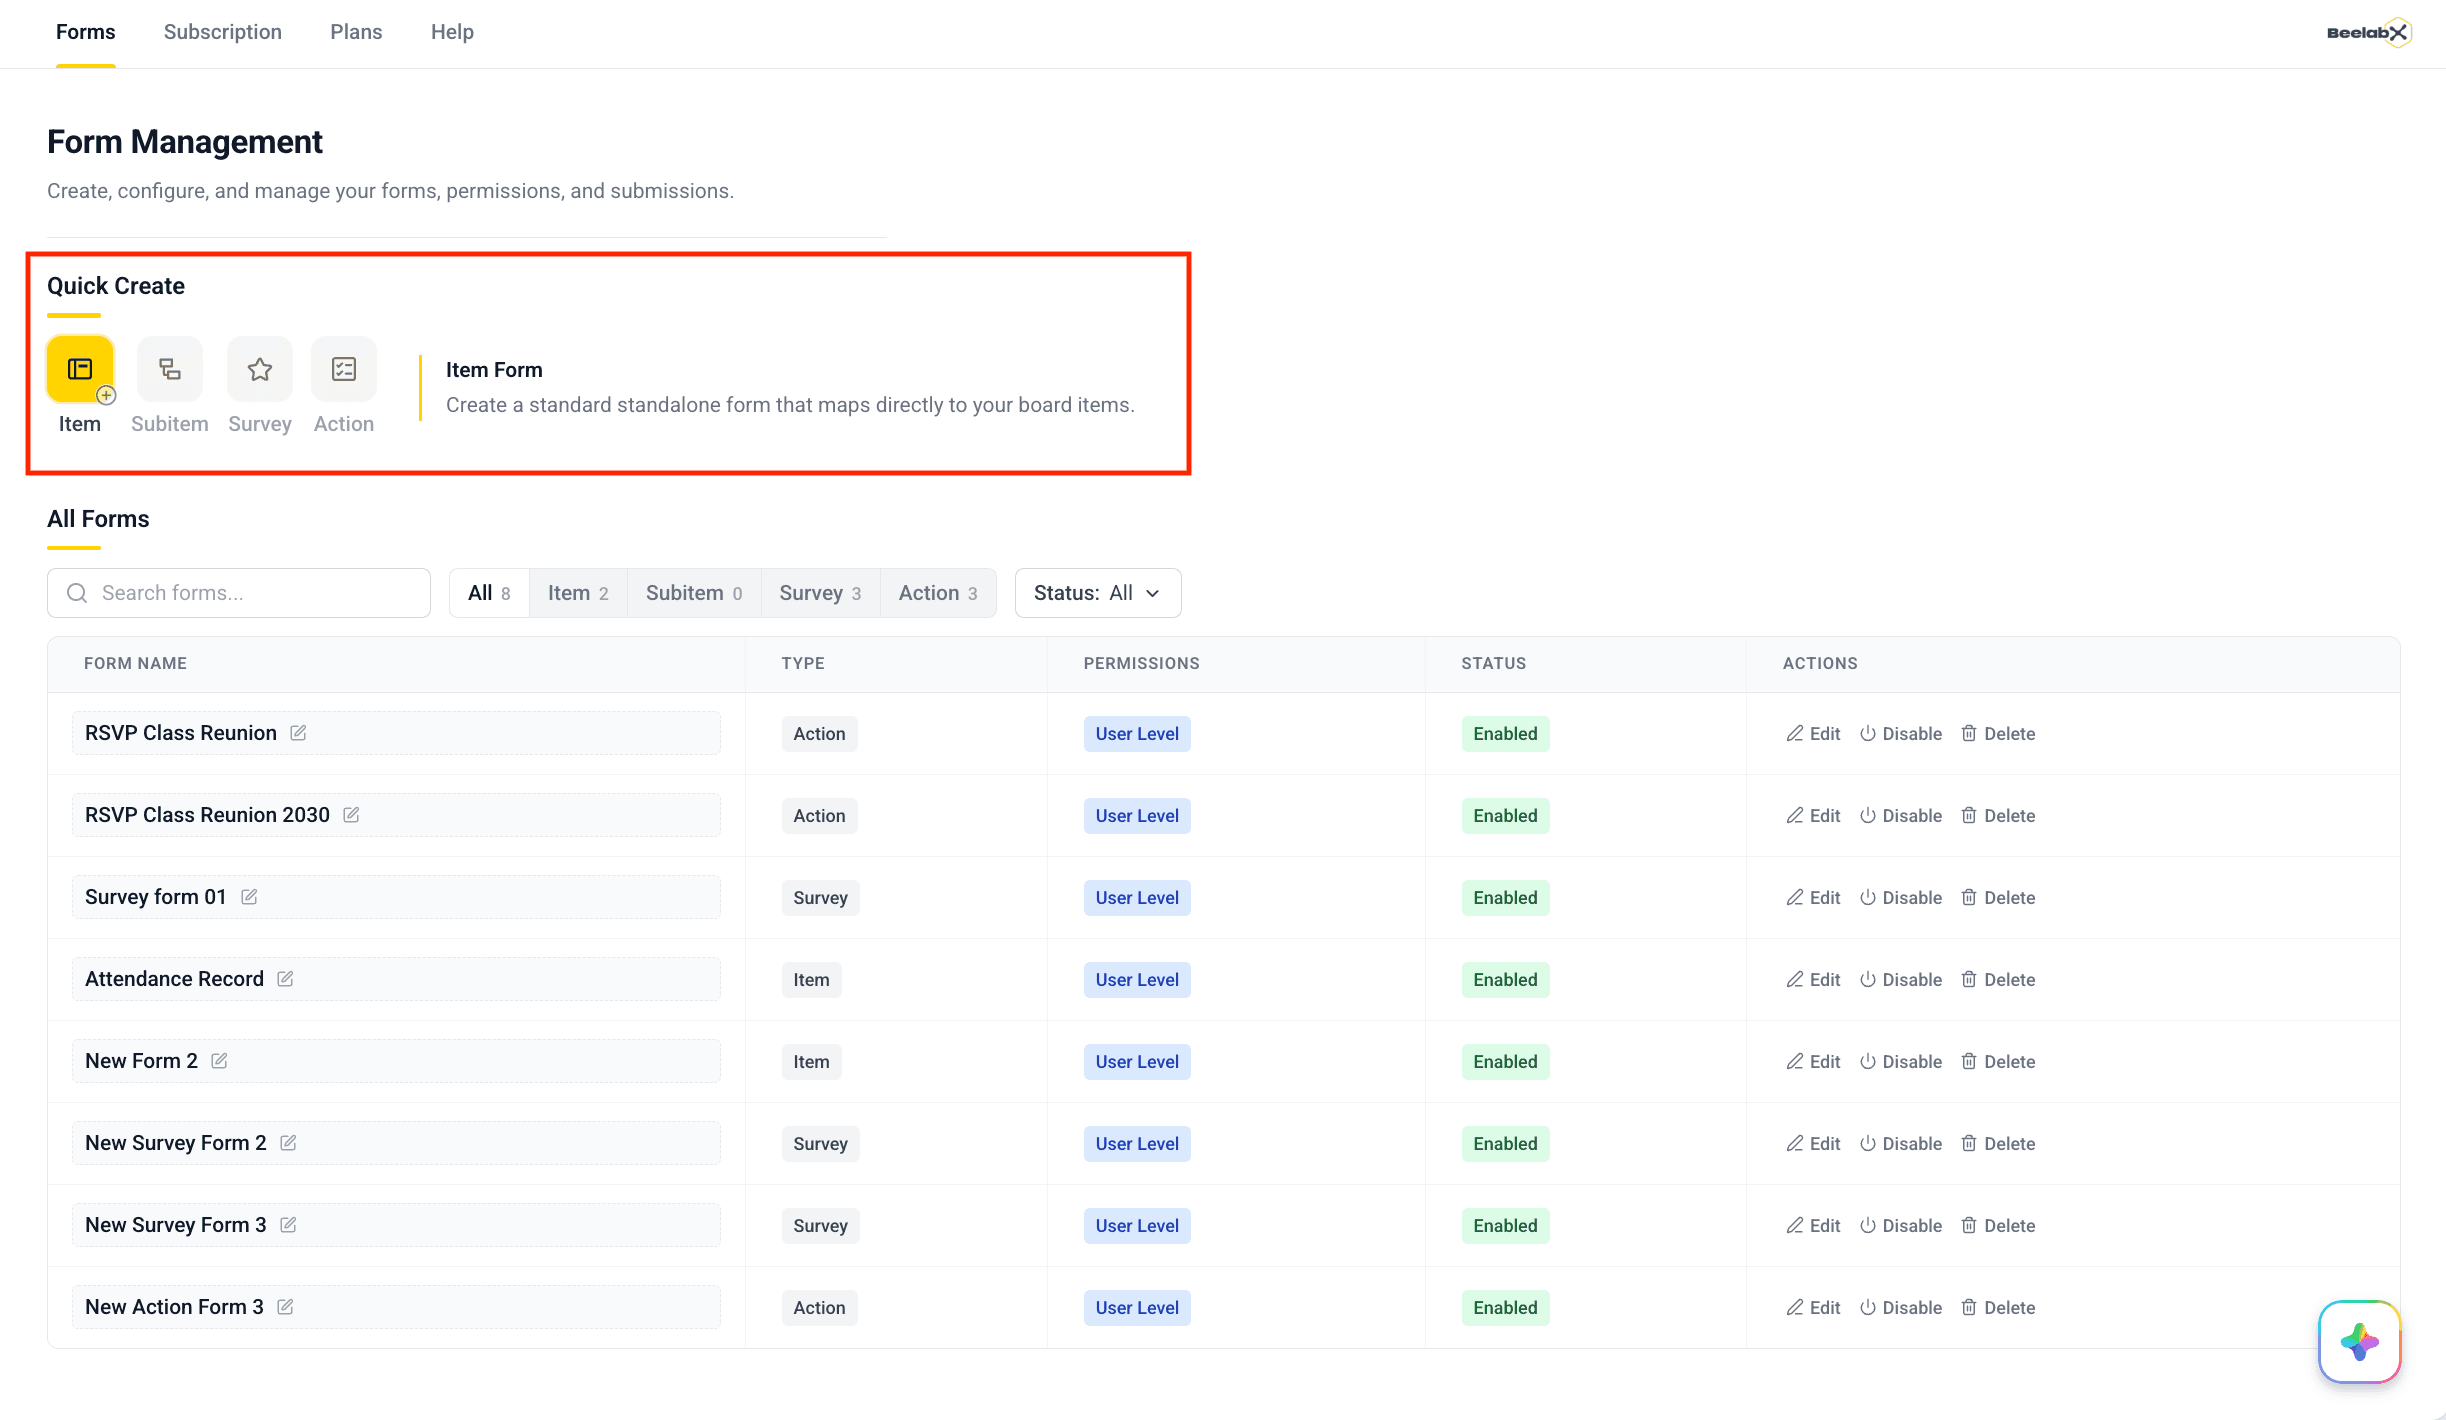
Task: Focus the Search forms field
Action: (239, 593)
